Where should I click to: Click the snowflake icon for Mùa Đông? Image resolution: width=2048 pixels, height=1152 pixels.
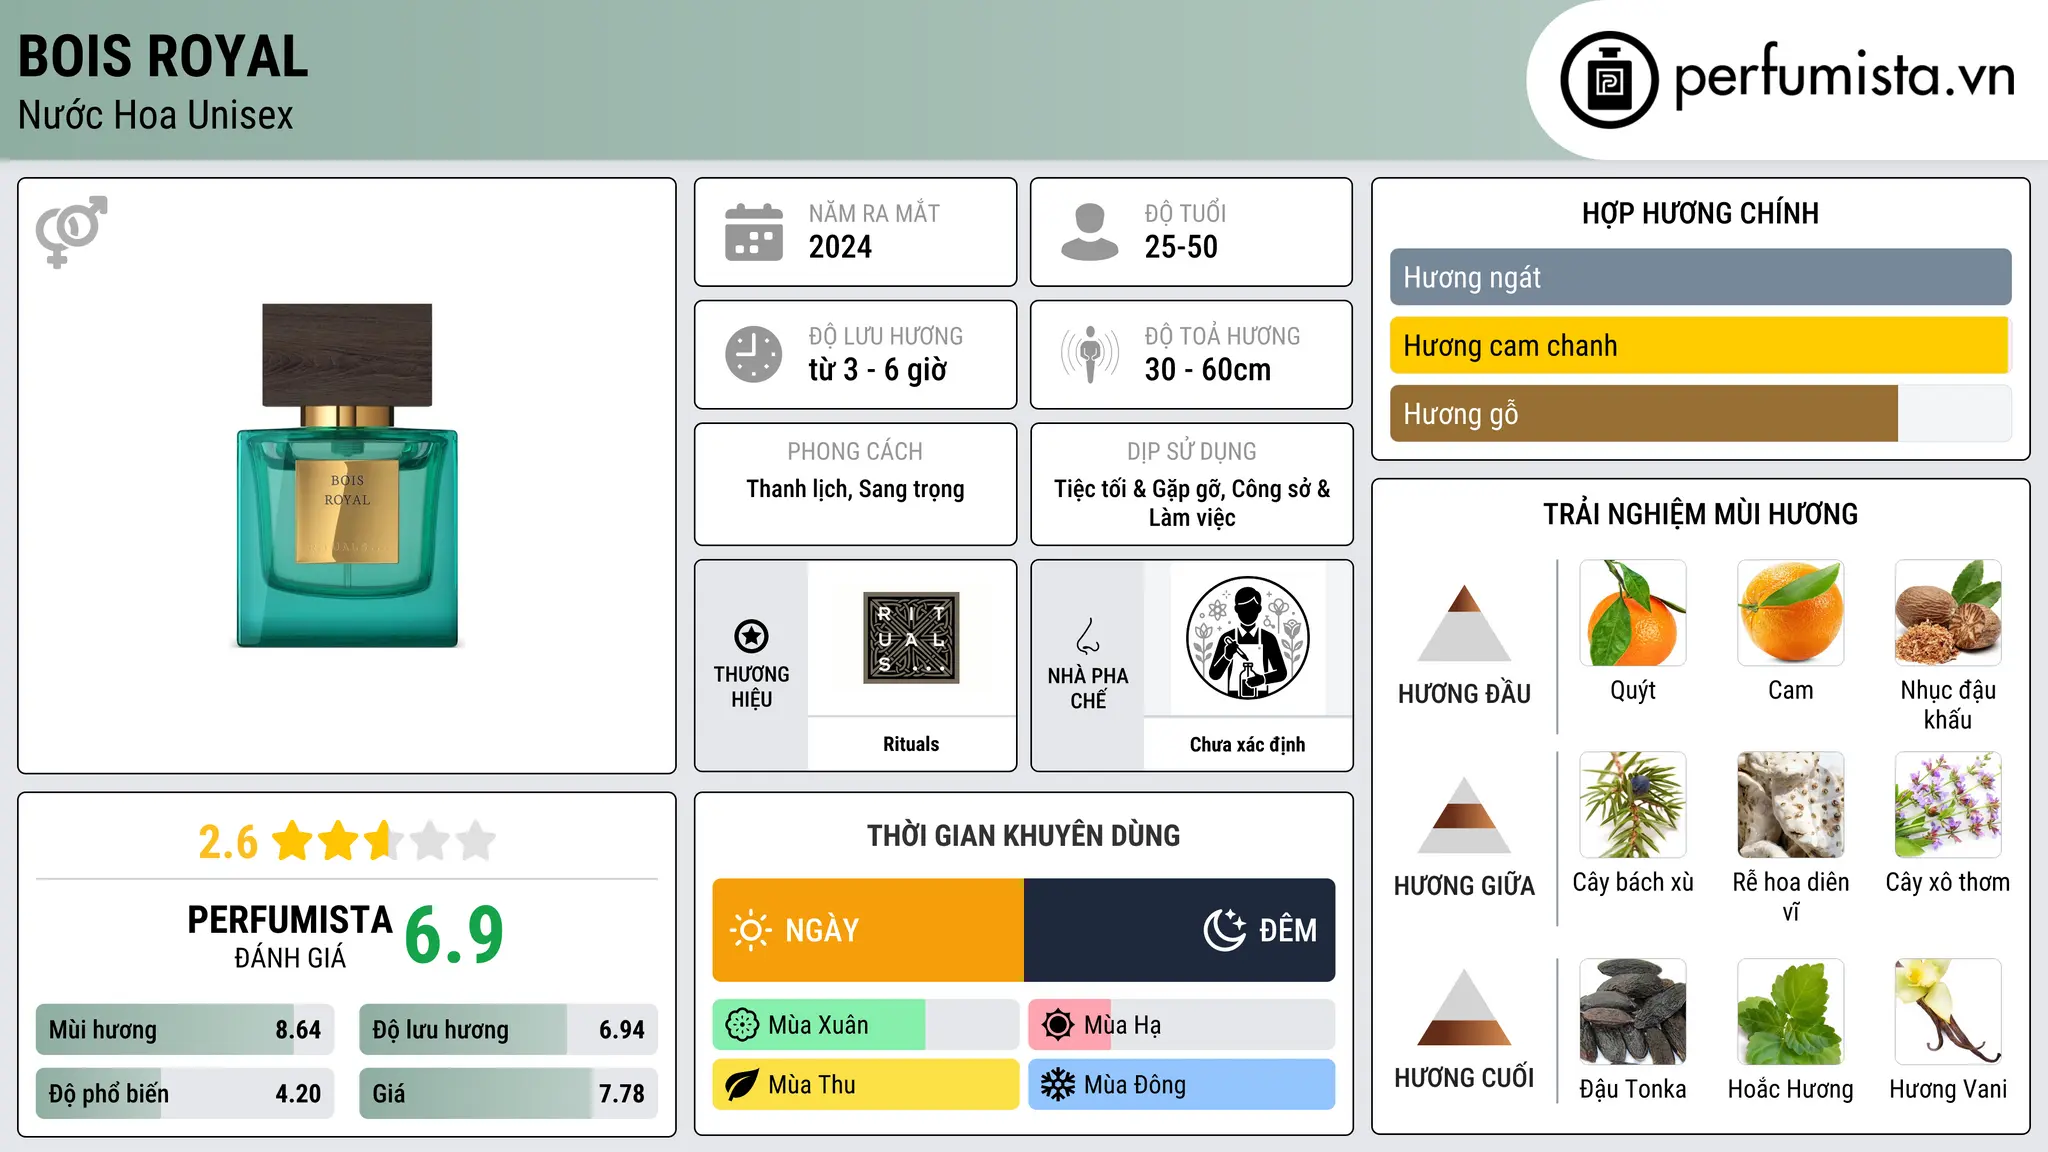[1058, 1085]
